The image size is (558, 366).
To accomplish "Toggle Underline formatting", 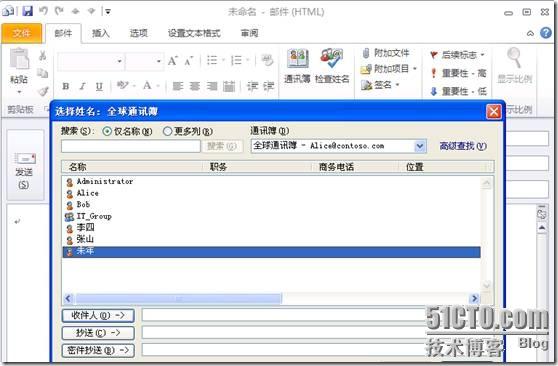I will (x=99, y=86).
